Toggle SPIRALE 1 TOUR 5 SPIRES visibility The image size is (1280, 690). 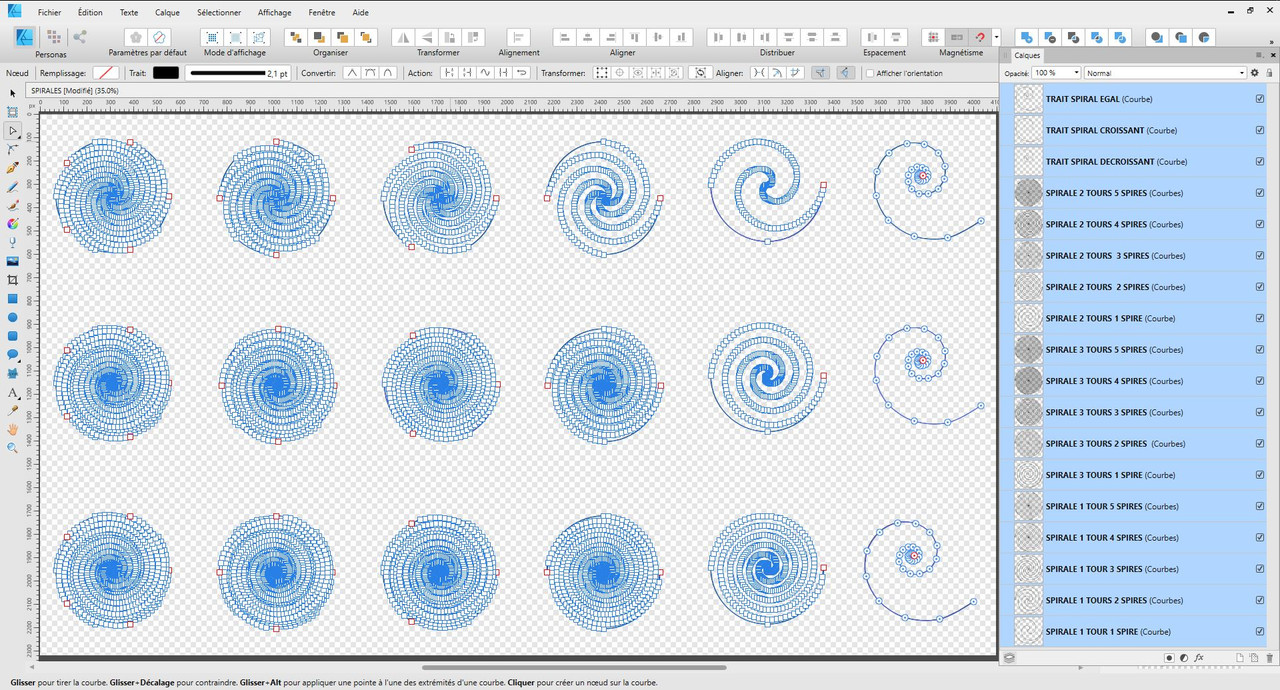[1260, 506]
